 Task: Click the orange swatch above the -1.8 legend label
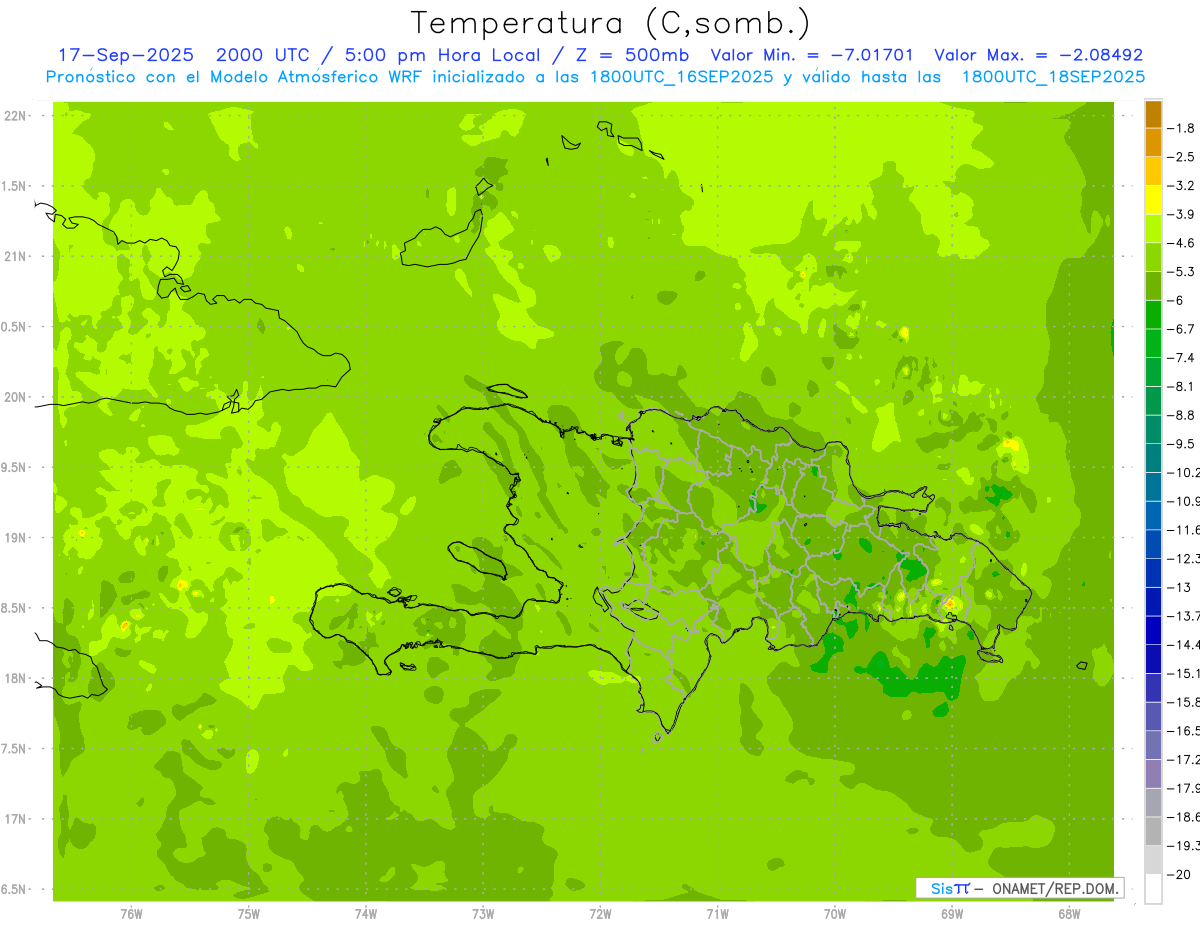pos(1153,113)
